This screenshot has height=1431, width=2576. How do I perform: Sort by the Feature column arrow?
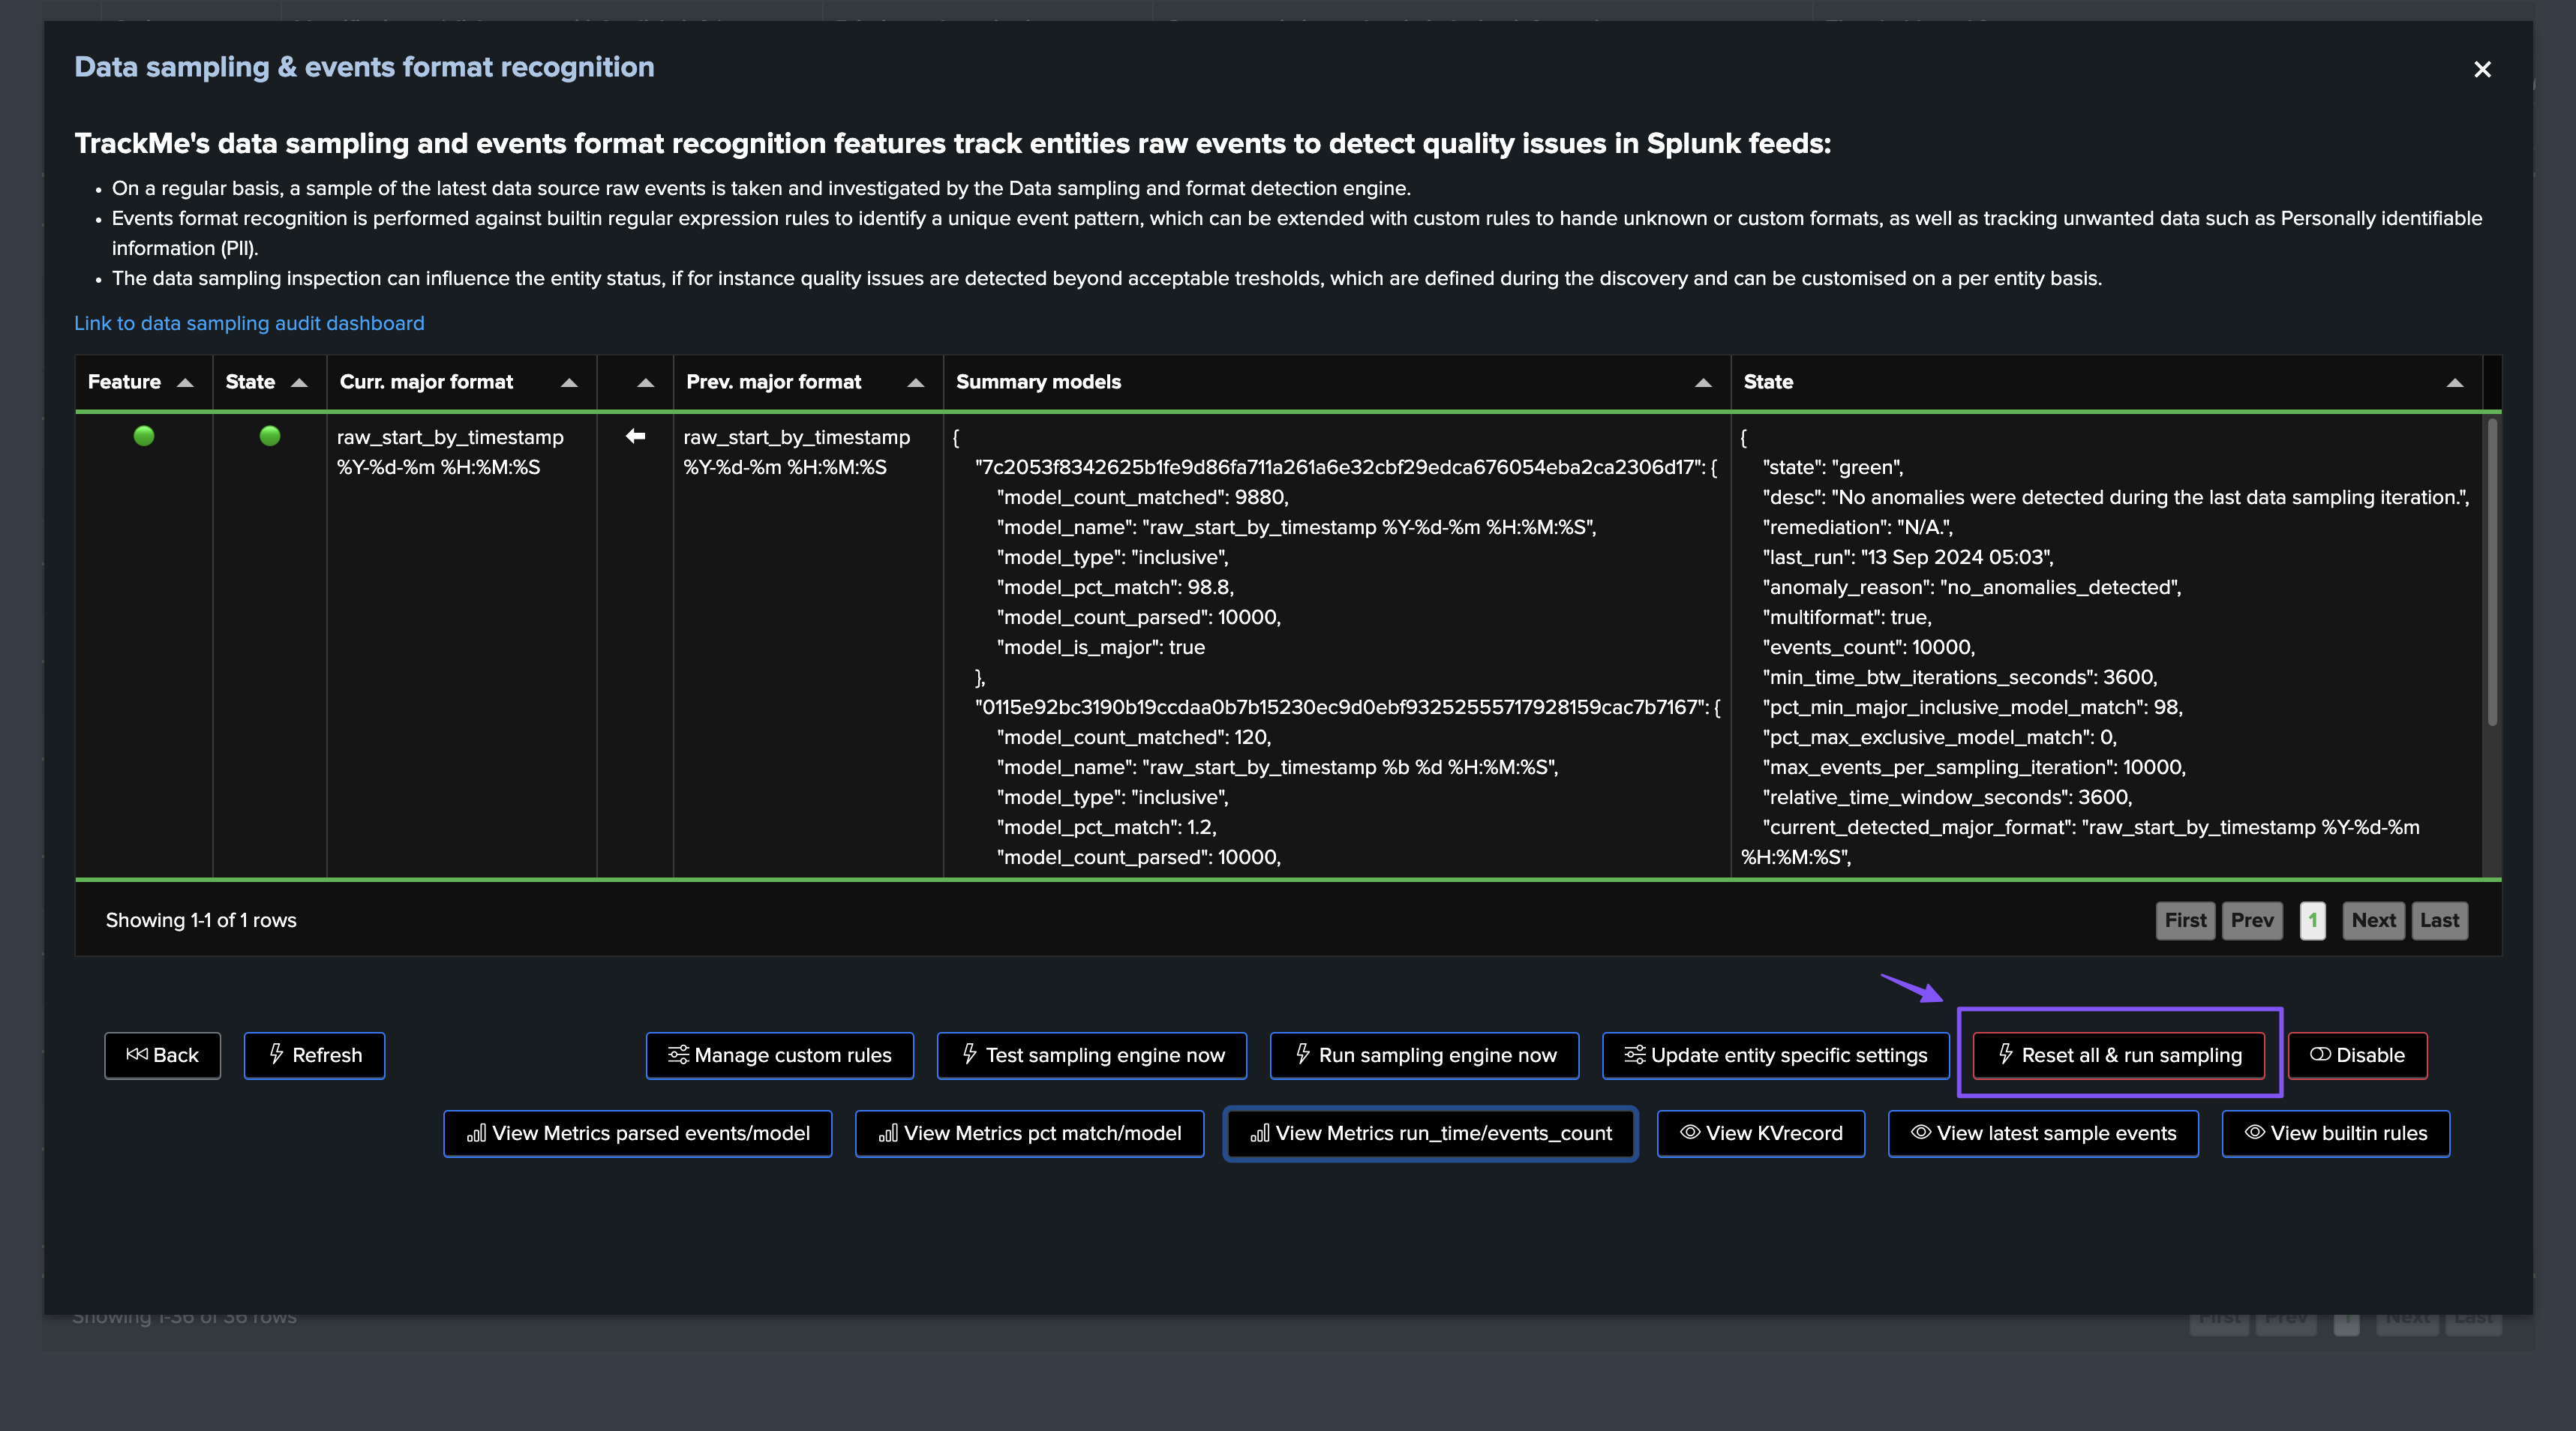185,383
